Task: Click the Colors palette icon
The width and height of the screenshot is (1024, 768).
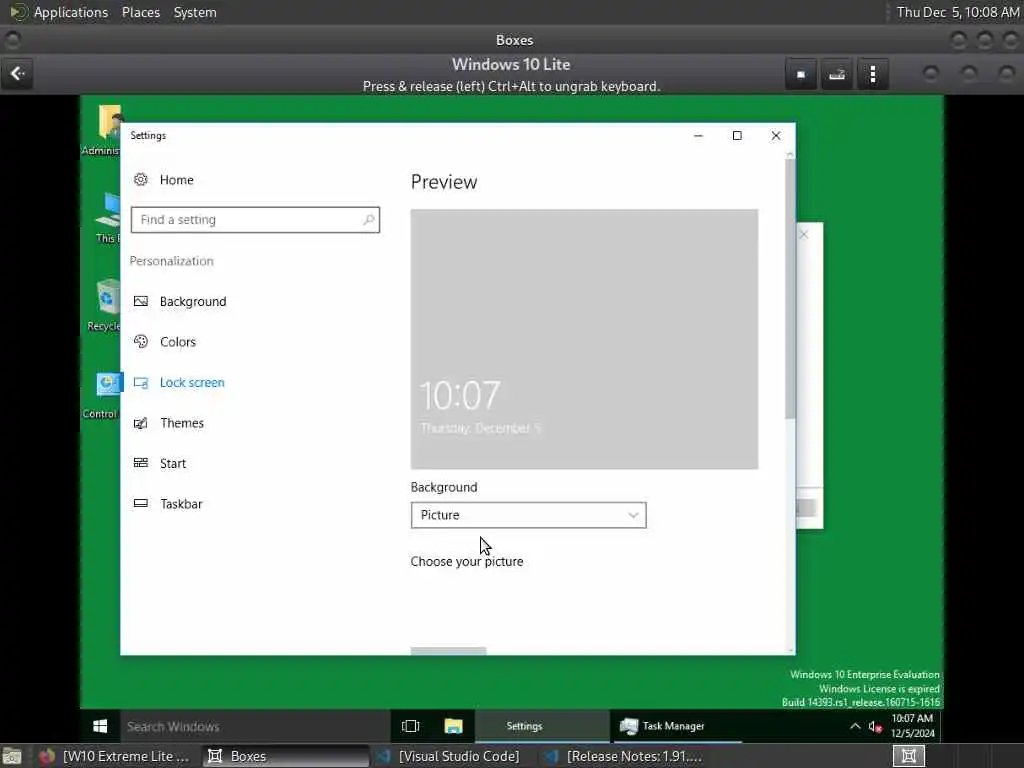Action: click(140, 342)
